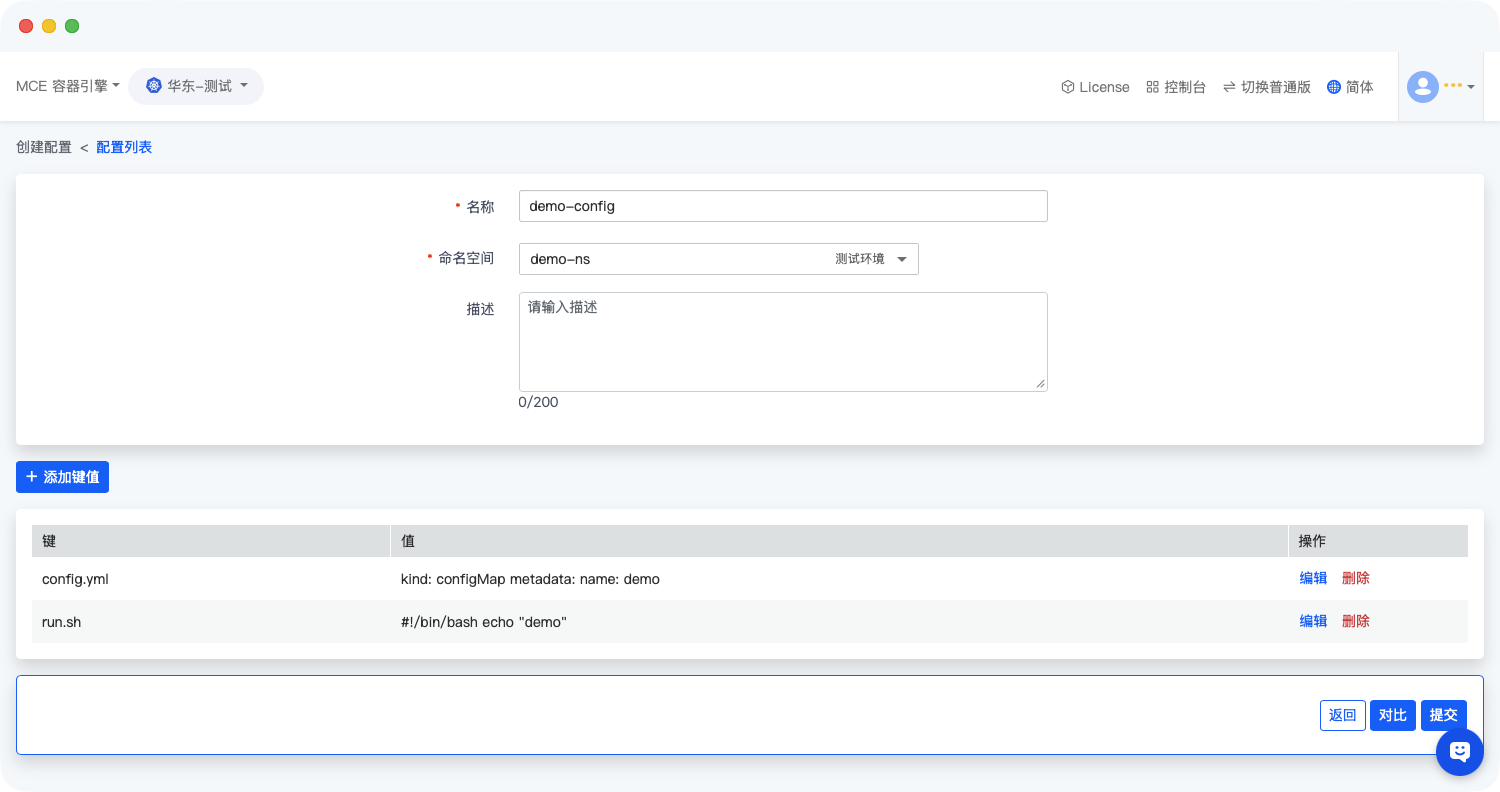Click the 返回 button

coord(1342,715)
